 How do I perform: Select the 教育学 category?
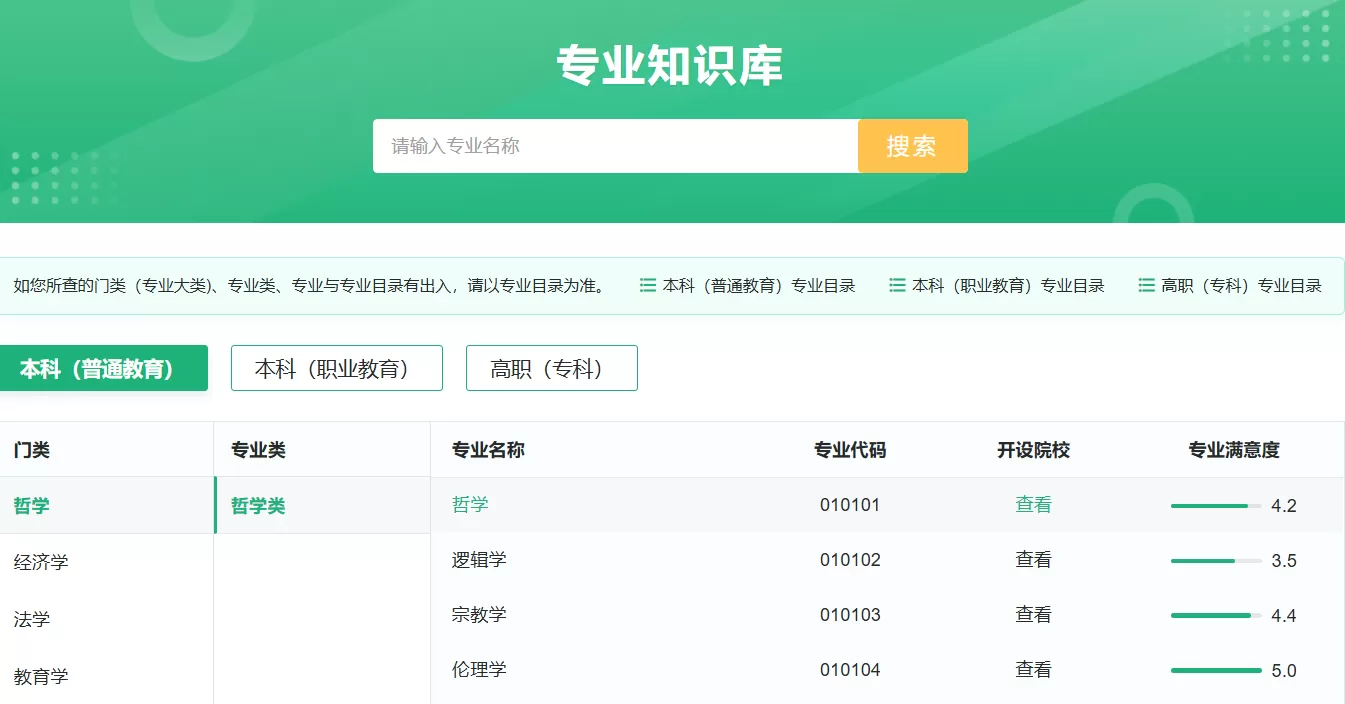pos(41,675)
